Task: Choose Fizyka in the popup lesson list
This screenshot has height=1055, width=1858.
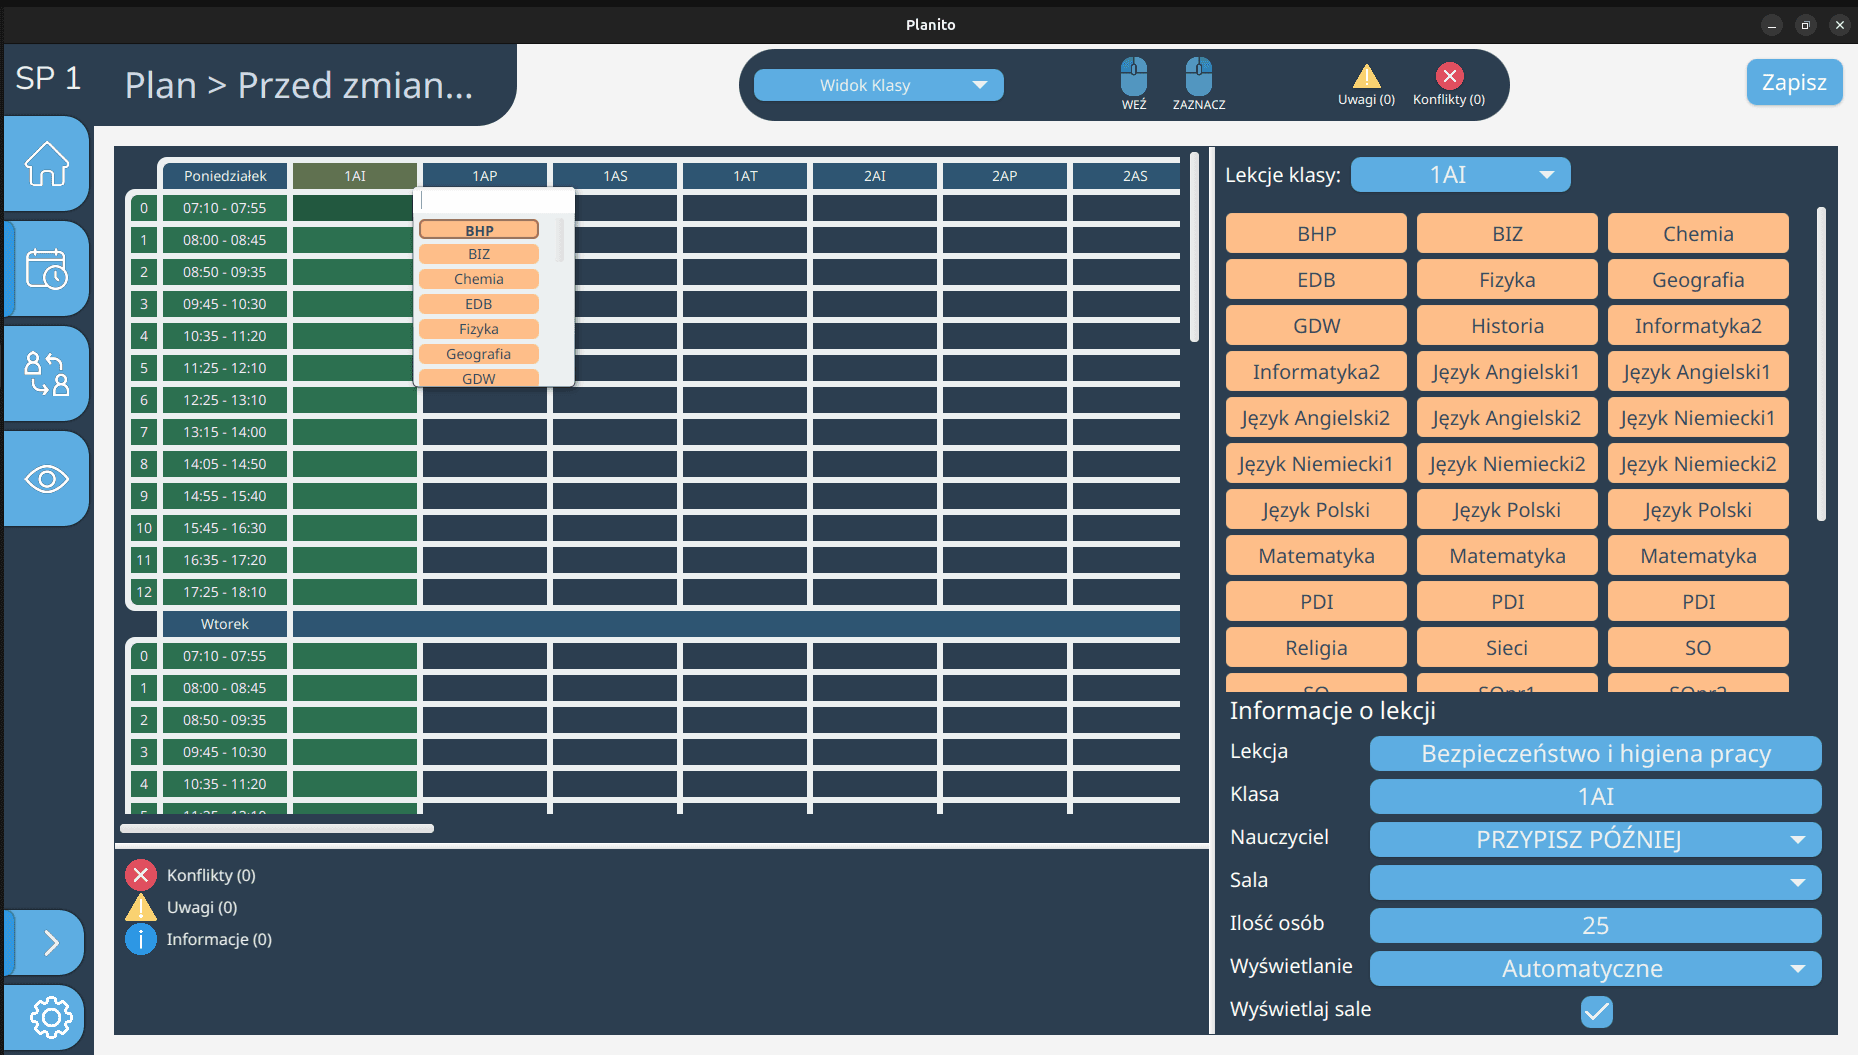Action: tap(479, 329)
